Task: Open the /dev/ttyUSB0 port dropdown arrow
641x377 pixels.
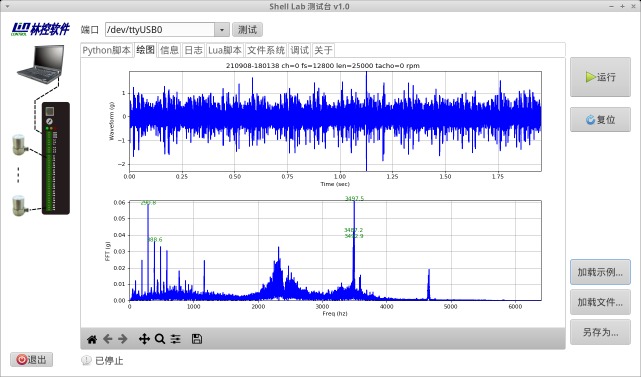Action: pos(222,30)
